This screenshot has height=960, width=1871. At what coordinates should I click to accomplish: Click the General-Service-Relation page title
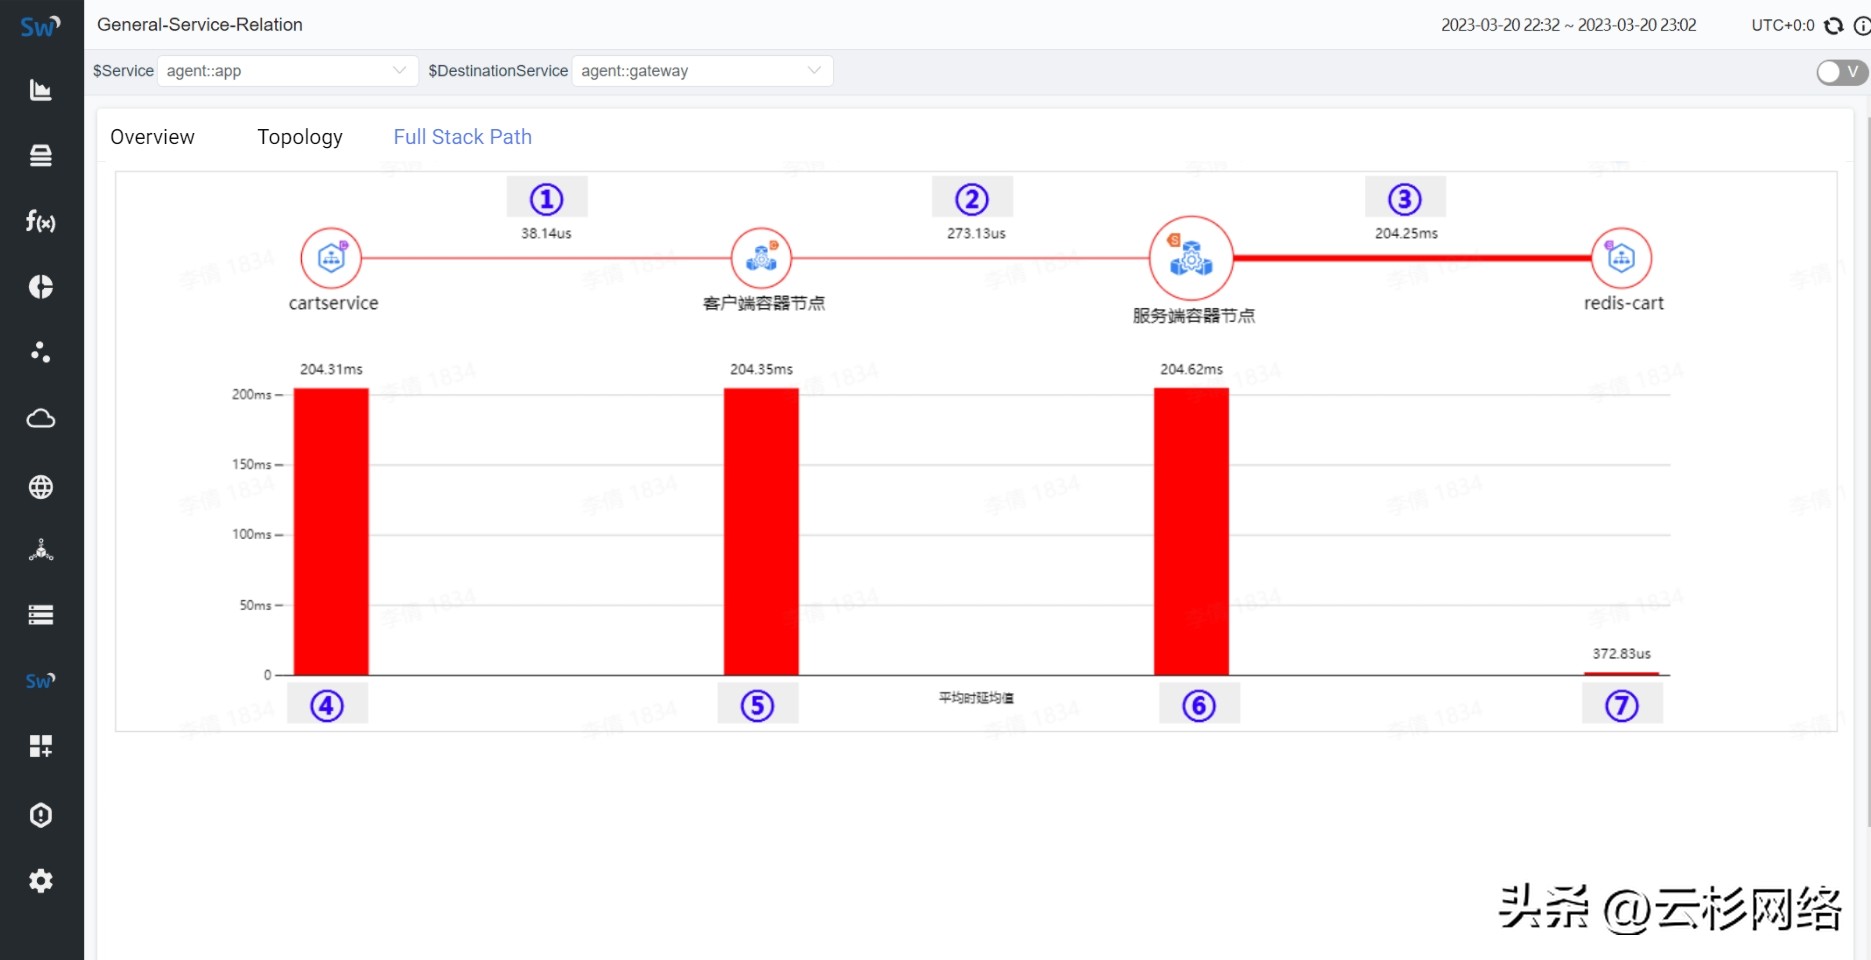pyautogui.click(x=200, y=25)
